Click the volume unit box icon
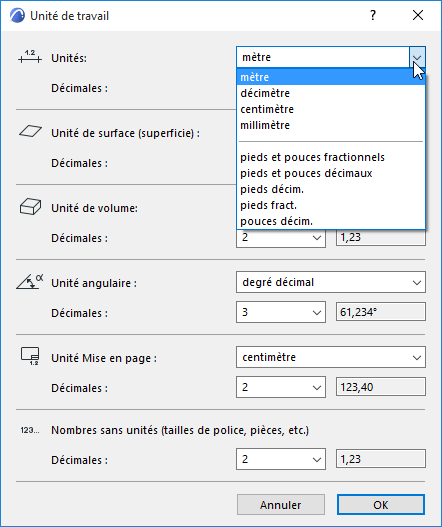This screenshot has height=527, width=442. 30,206
